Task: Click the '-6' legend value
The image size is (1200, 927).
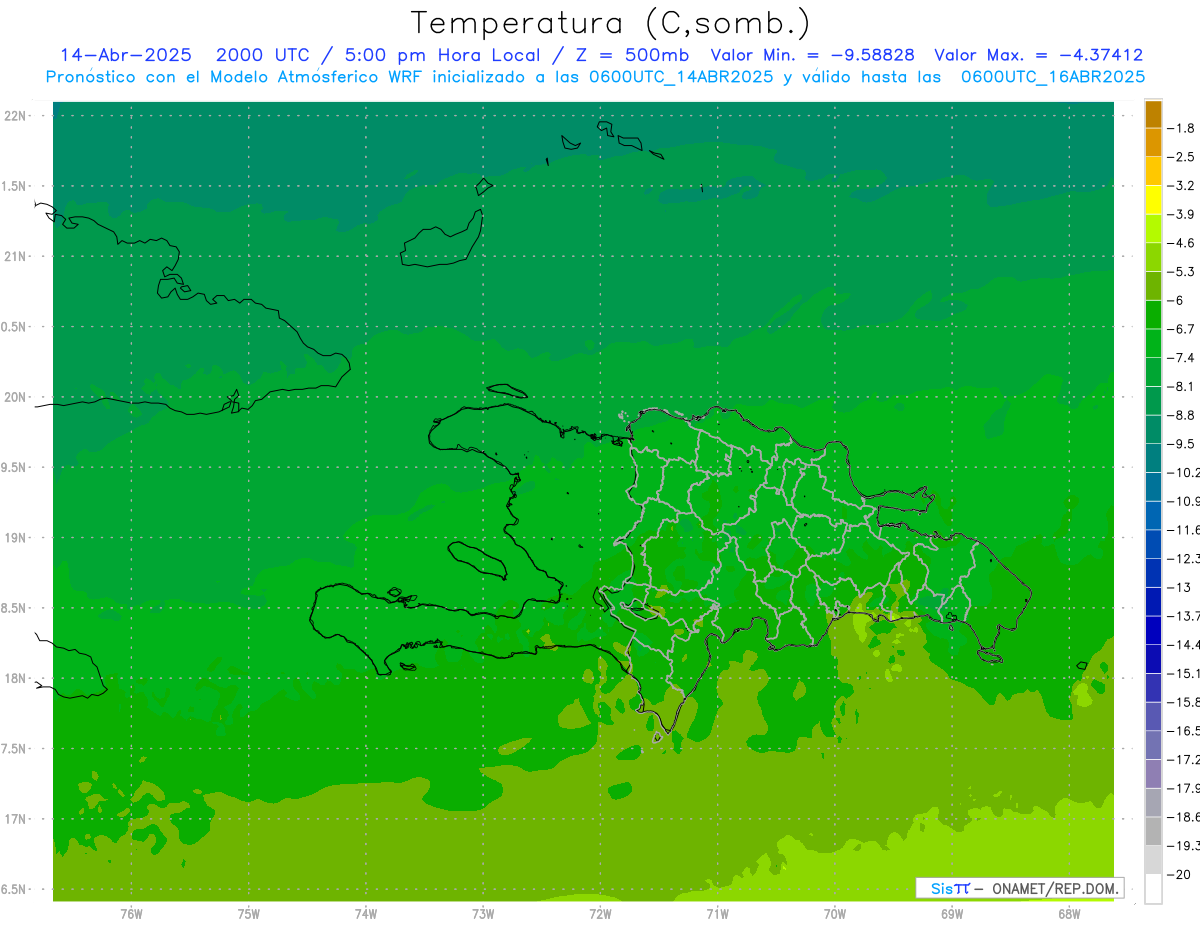Action: (x=1174, y=300)
